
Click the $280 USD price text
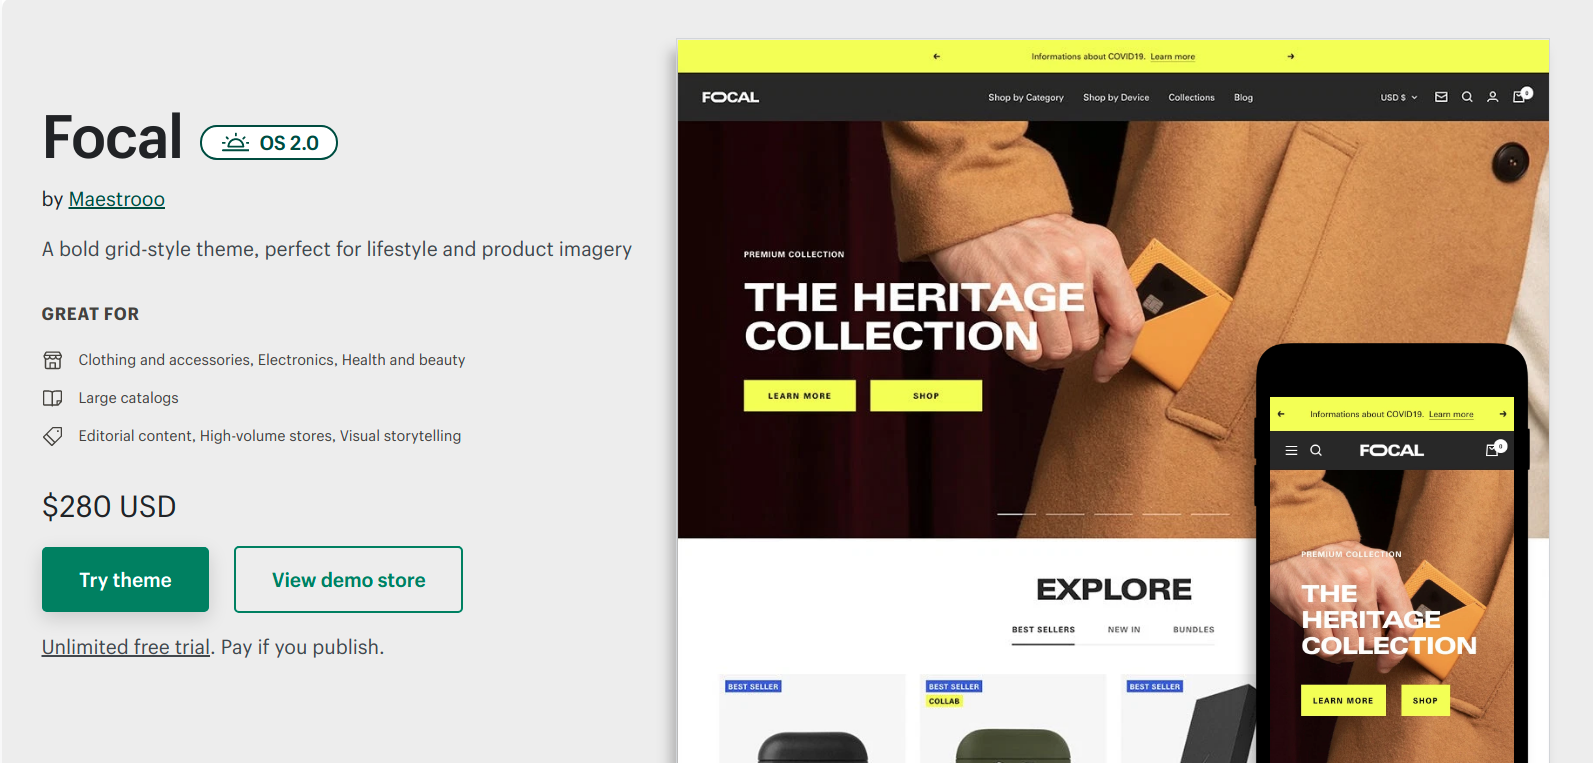109,507
